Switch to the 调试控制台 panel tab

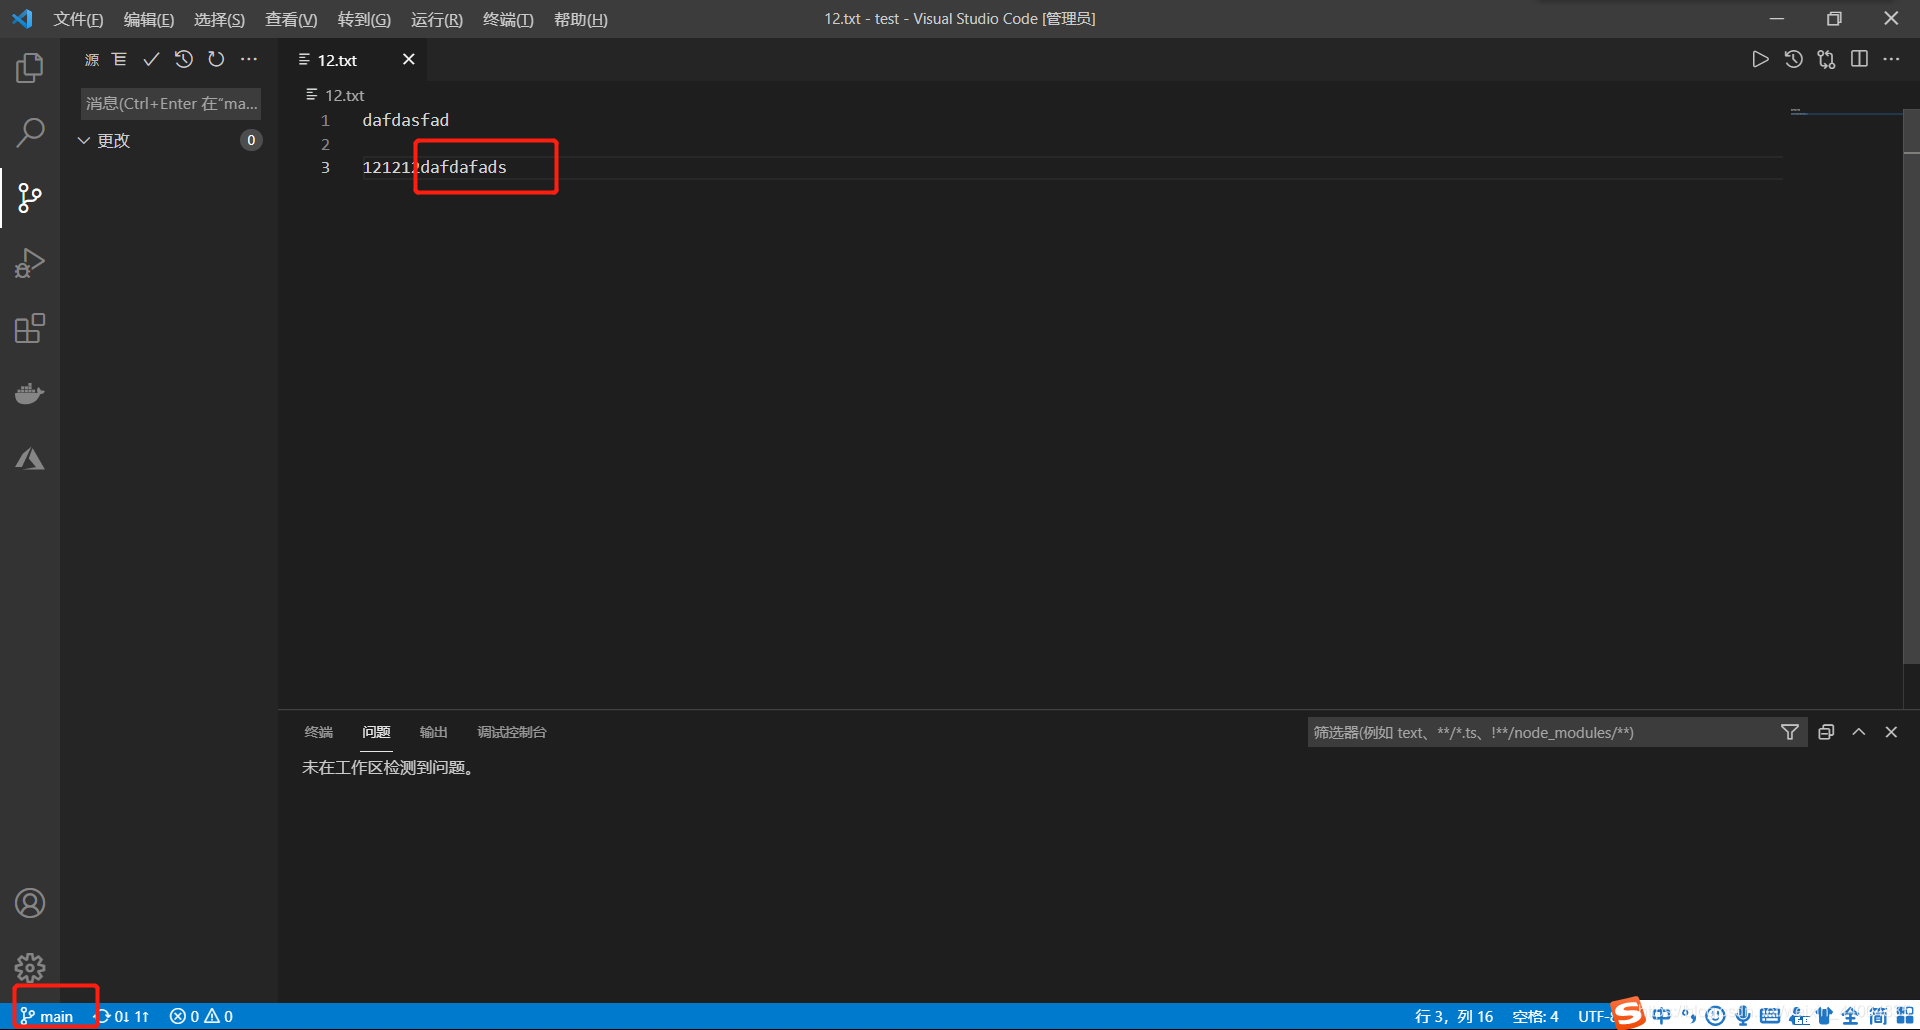[512, 732]
